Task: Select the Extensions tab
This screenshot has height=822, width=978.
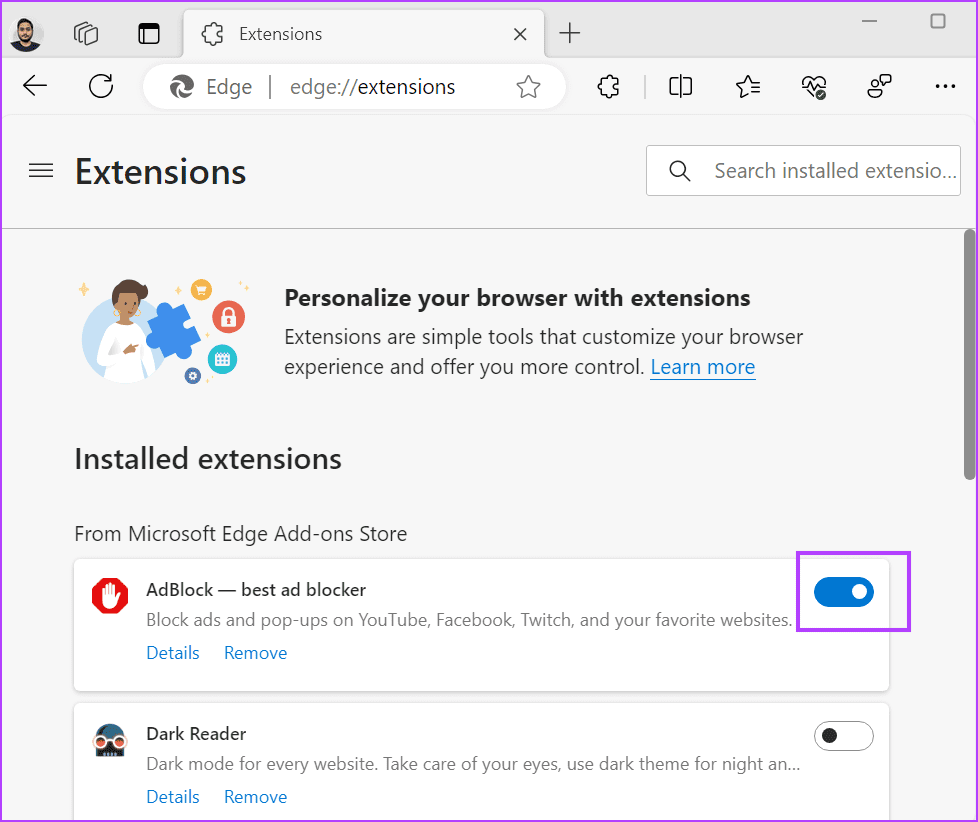Action: tap(363, 34)
